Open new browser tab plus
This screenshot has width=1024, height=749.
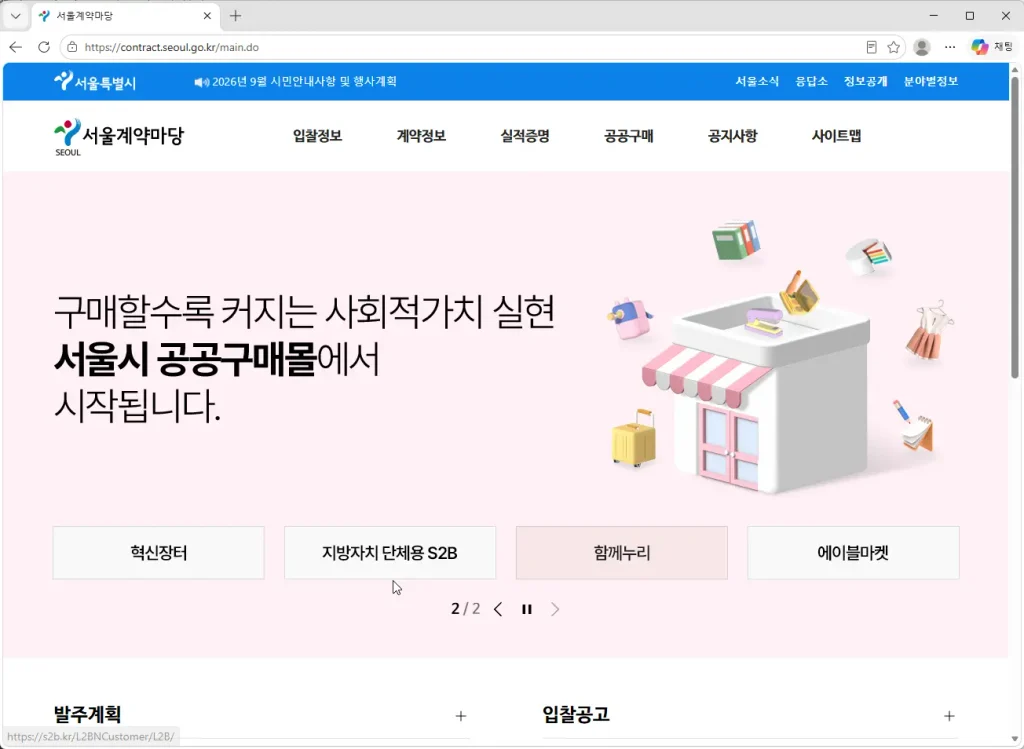[x=236, y=16]
